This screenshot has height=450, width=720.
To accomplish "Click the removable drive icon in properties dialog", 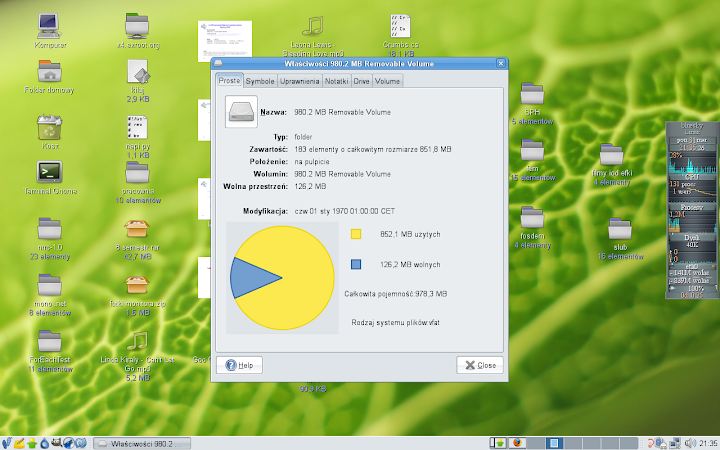I will pos(241,112).
